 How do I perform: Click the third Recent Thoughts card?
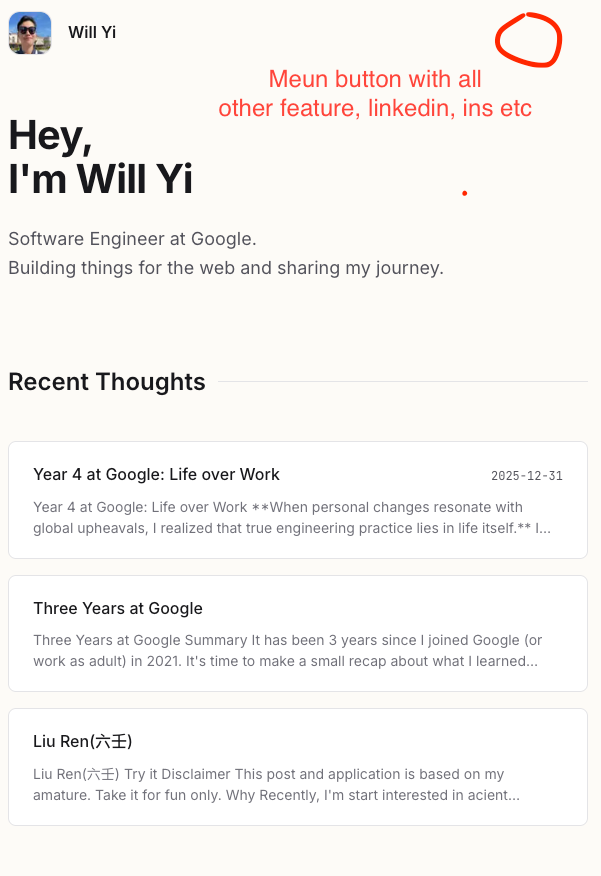297,766
